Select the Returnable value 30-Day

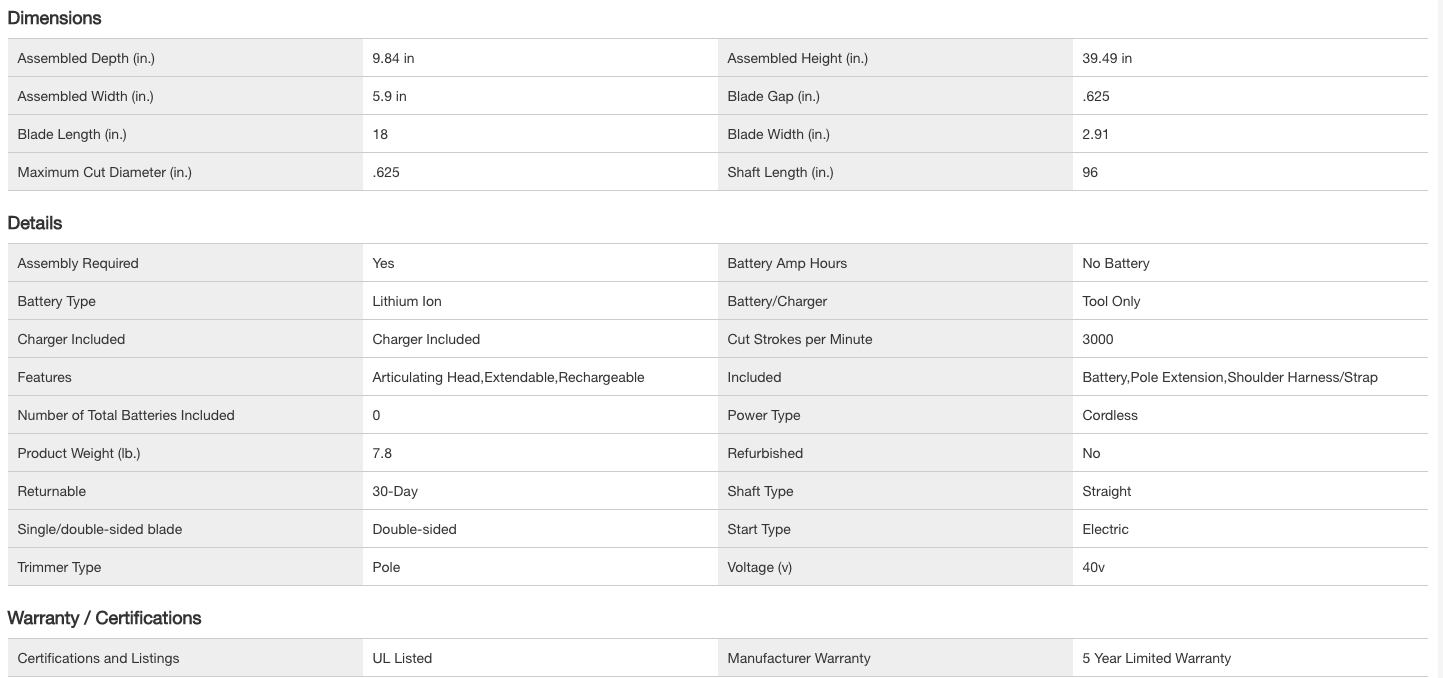pos(395,491)
